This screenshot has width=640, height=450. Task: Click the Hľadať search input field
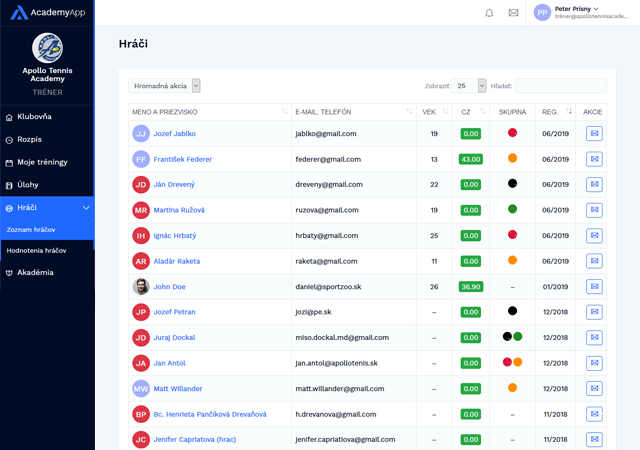point(560,86)
